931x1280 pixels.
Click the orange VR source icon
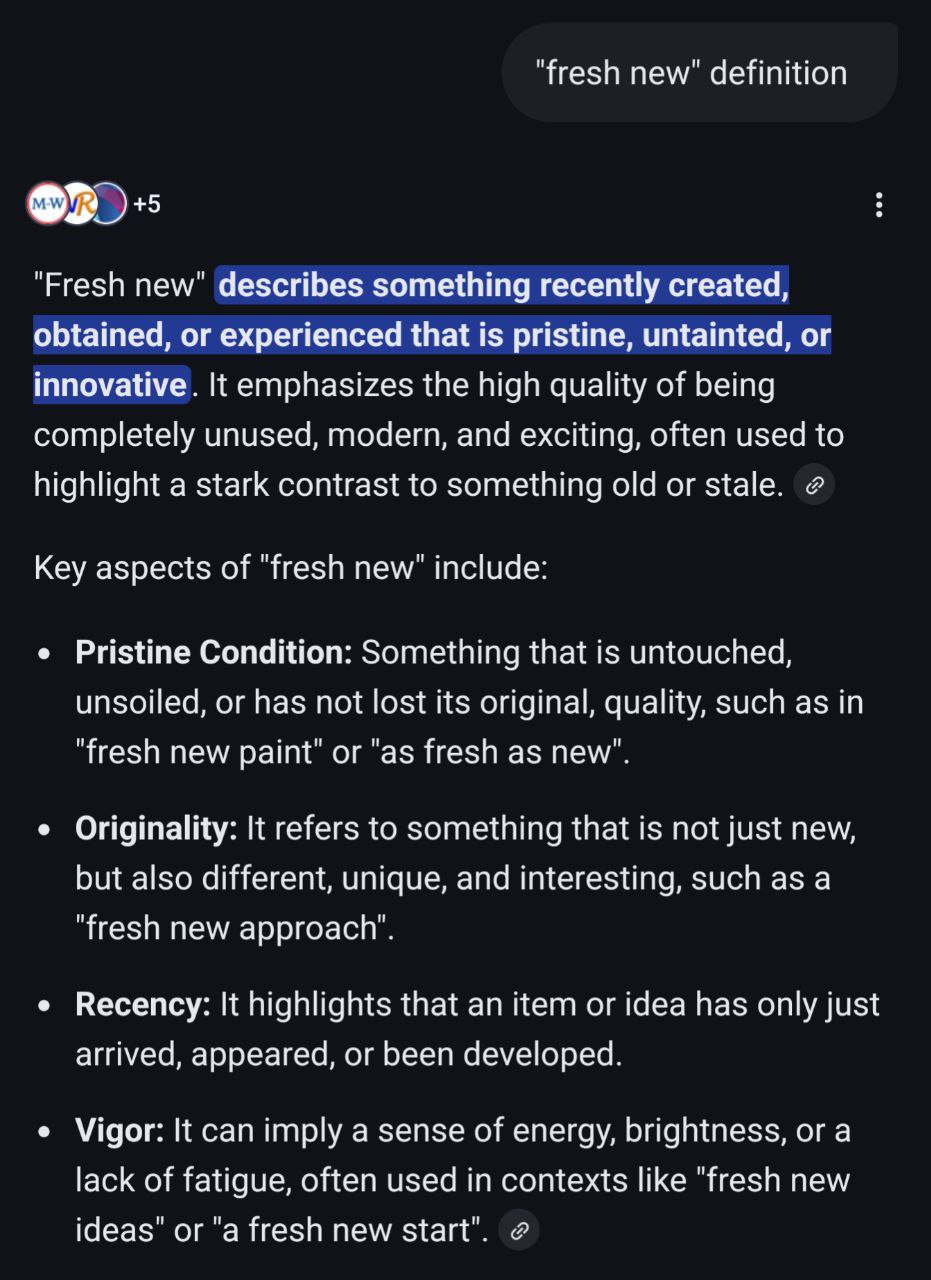(78, 204)
